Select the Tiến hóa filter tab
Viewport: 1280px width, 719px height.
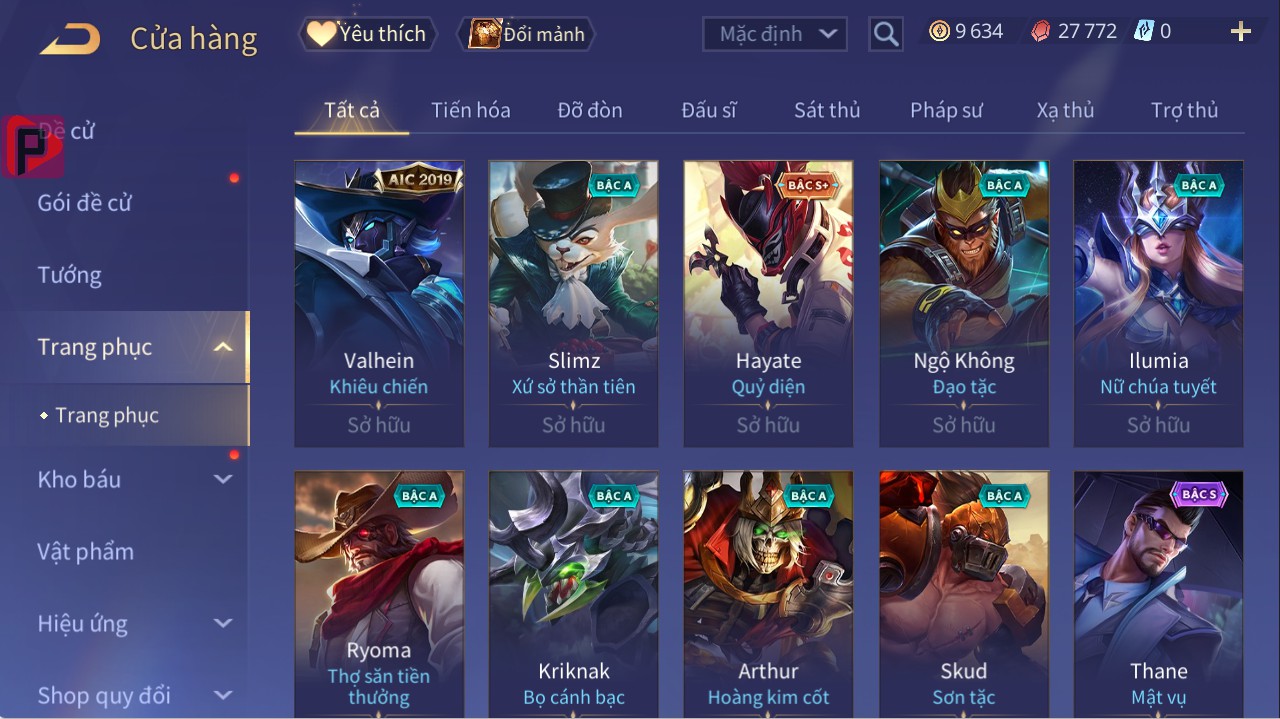point(471,110)
